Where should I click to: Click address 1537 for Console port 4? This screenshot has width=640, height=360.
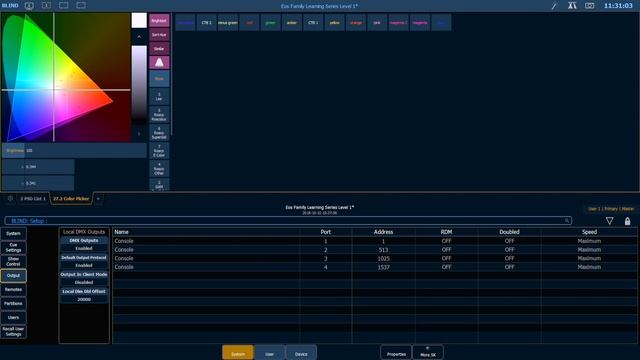pyautogui.click(x=383, y=267)
